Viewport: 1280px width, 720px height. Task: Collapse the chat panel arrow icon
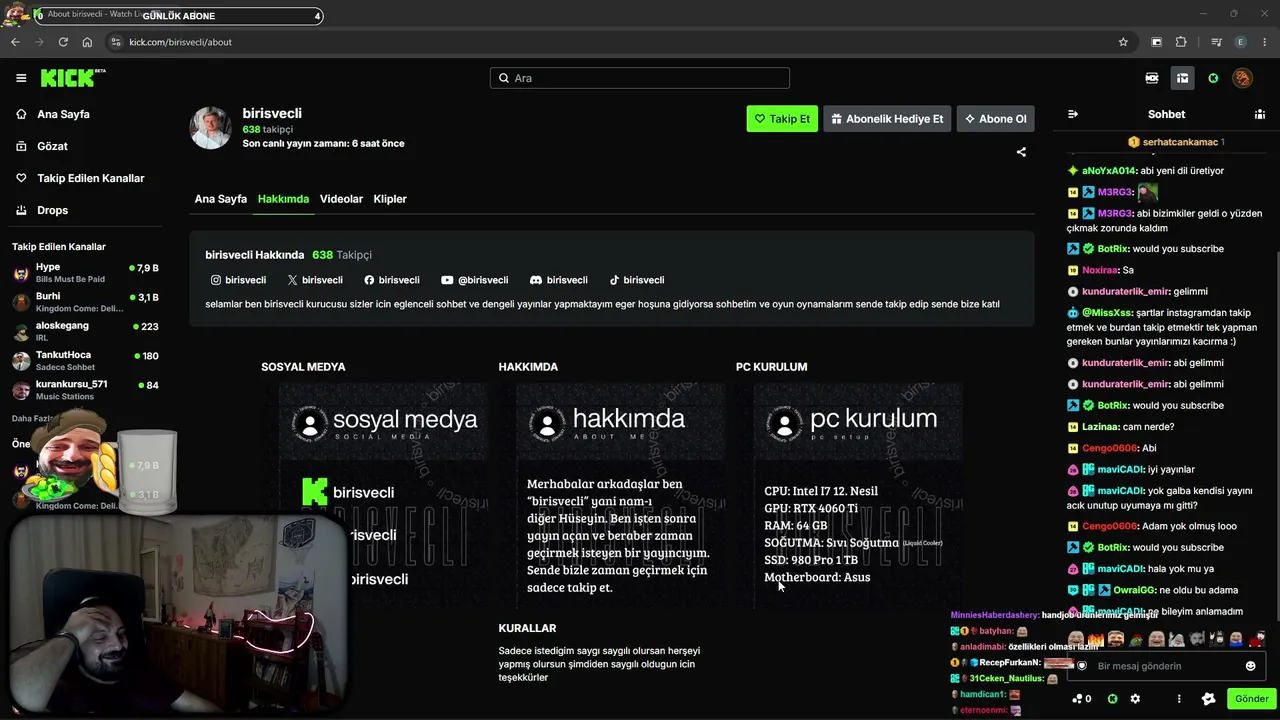tap(1073, 114)
